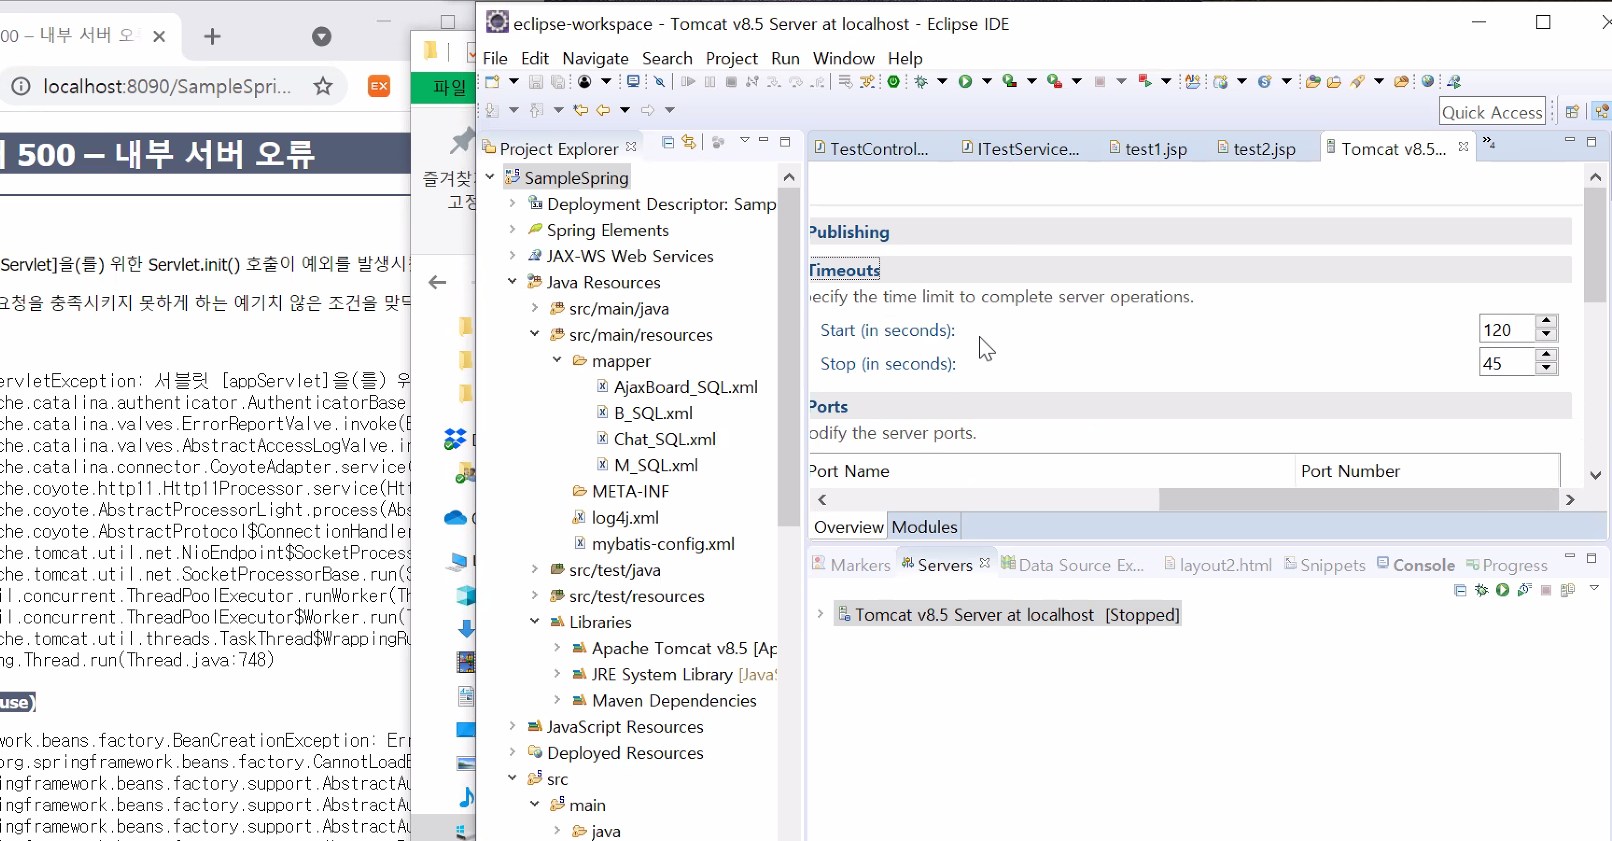Click the Debug bug icon in main toolbar
This screenshot has height=841, width=1612.
[x=921, y=81]
